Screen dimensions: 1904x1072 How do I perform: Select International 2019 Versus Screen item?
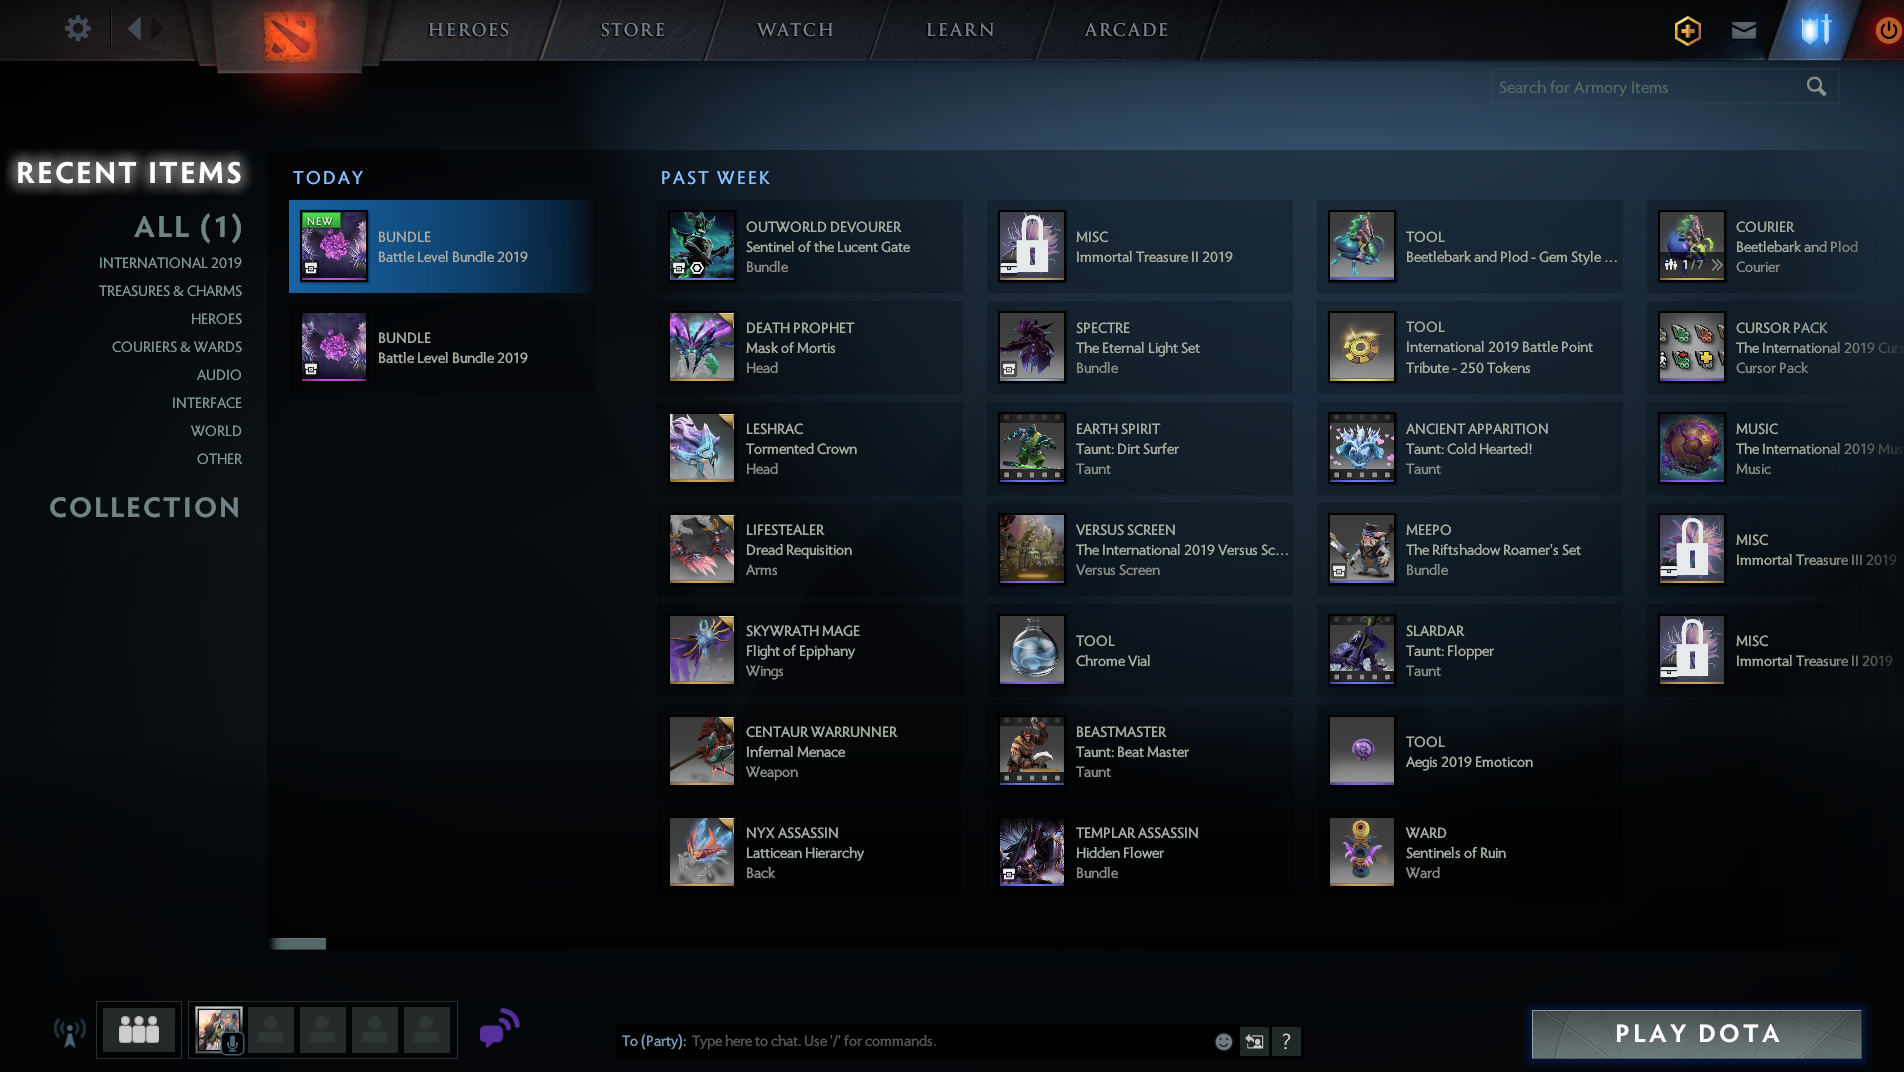point(1140,549)
